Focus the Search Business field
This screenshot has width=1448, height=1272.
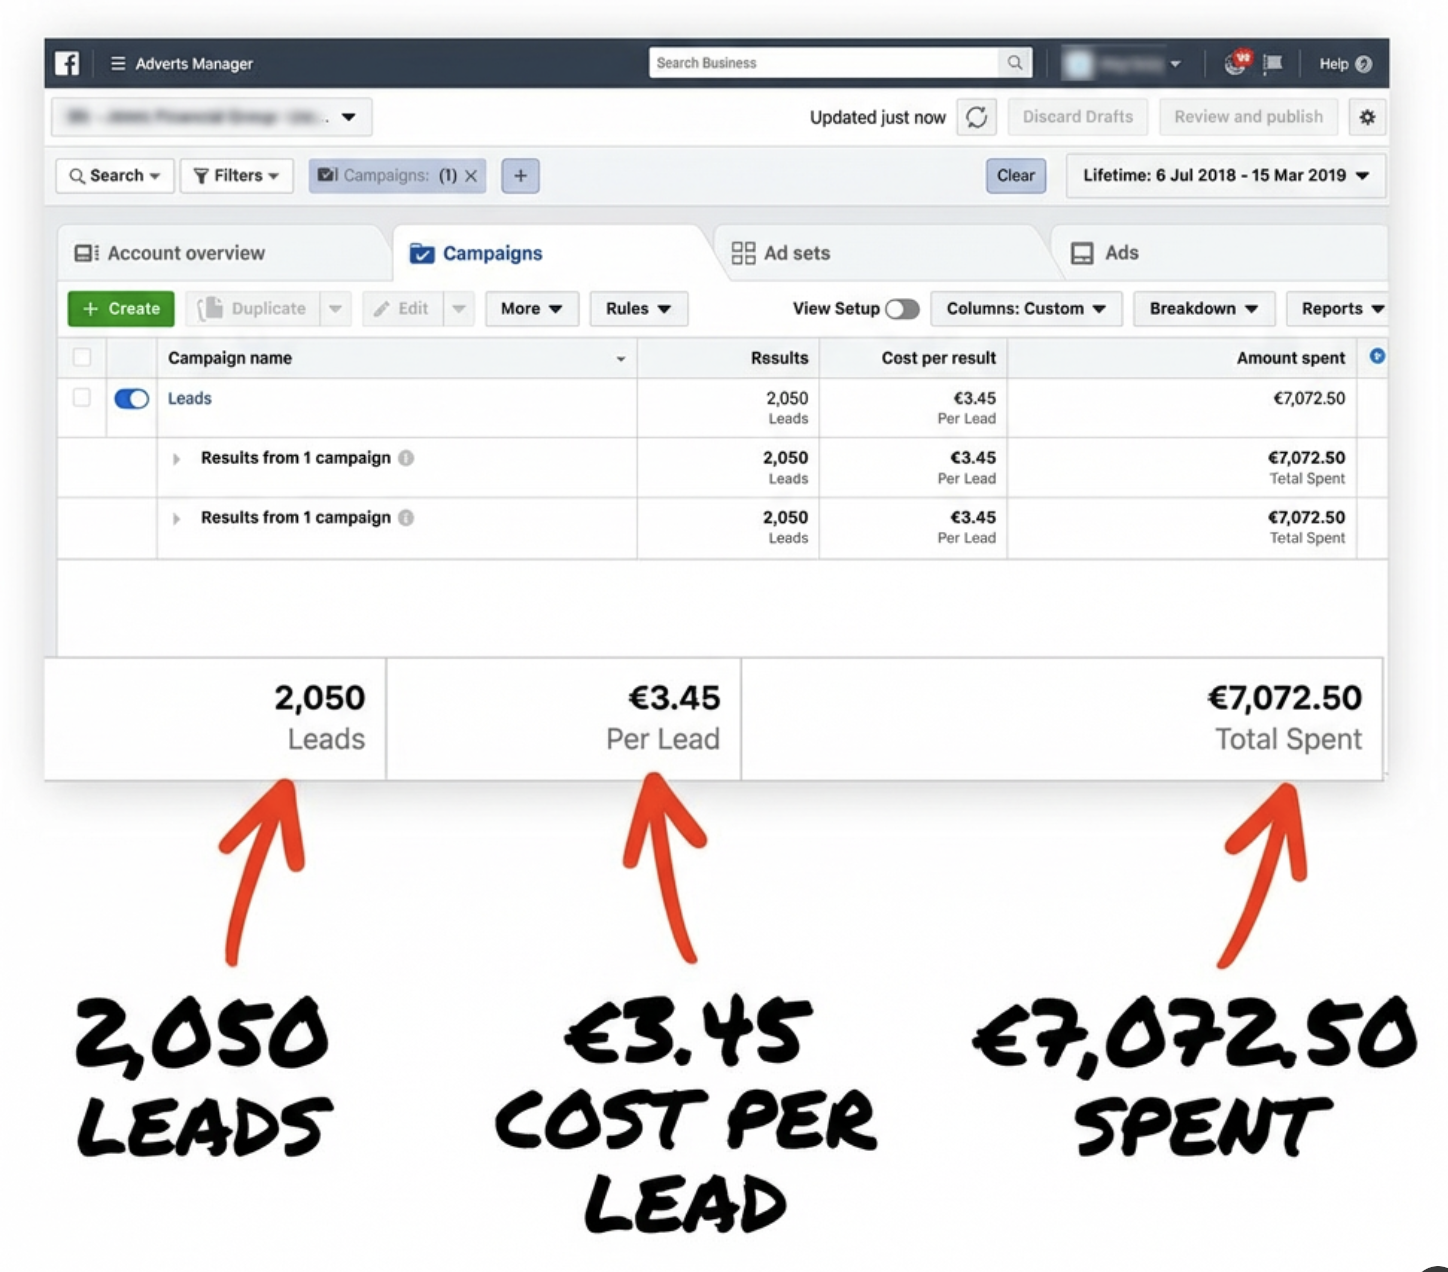coord(825,63)
